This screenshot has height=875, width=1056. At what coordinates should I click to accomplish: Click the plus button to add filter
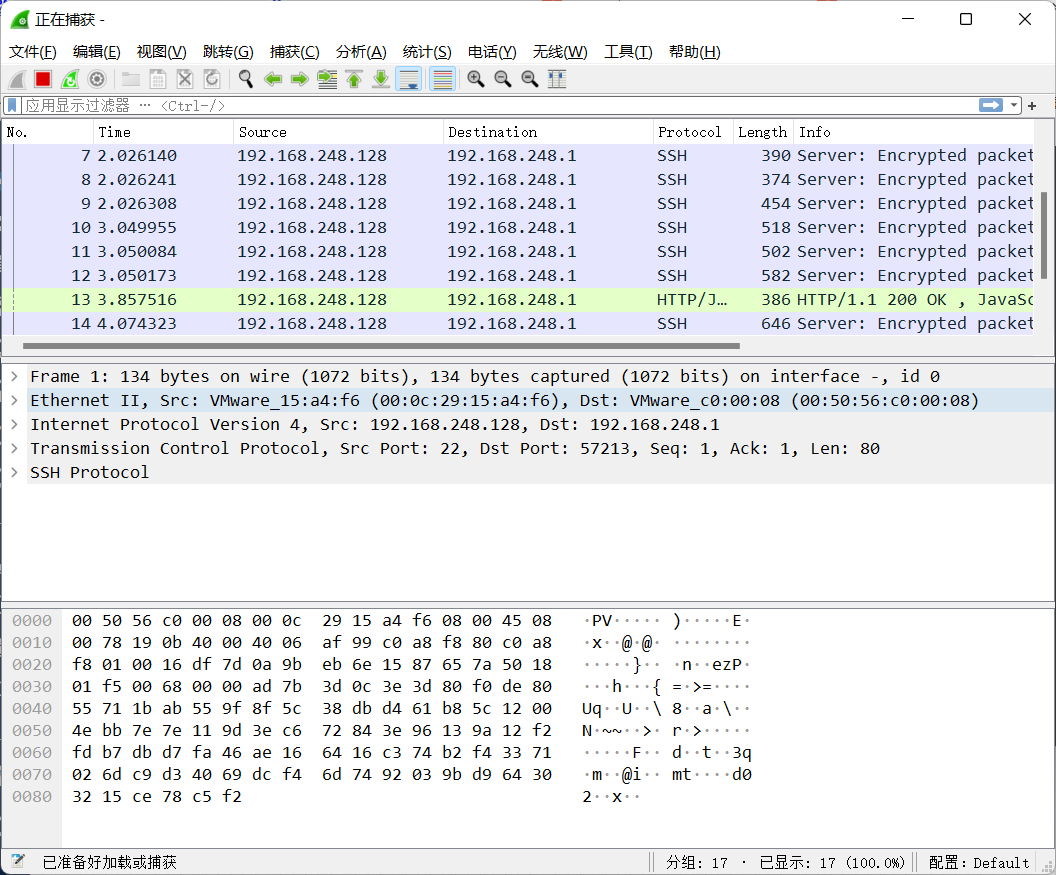(x=1033, y=105)
